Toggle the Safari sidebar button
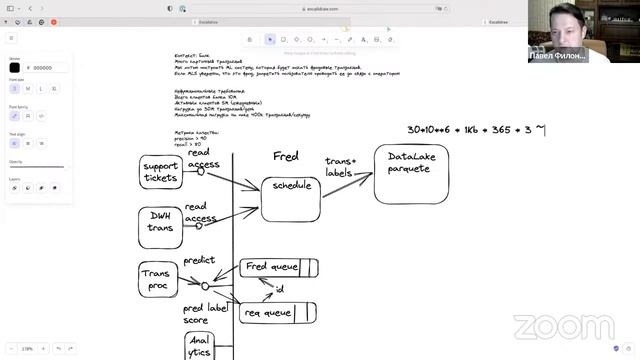 [x=10, y=9]
